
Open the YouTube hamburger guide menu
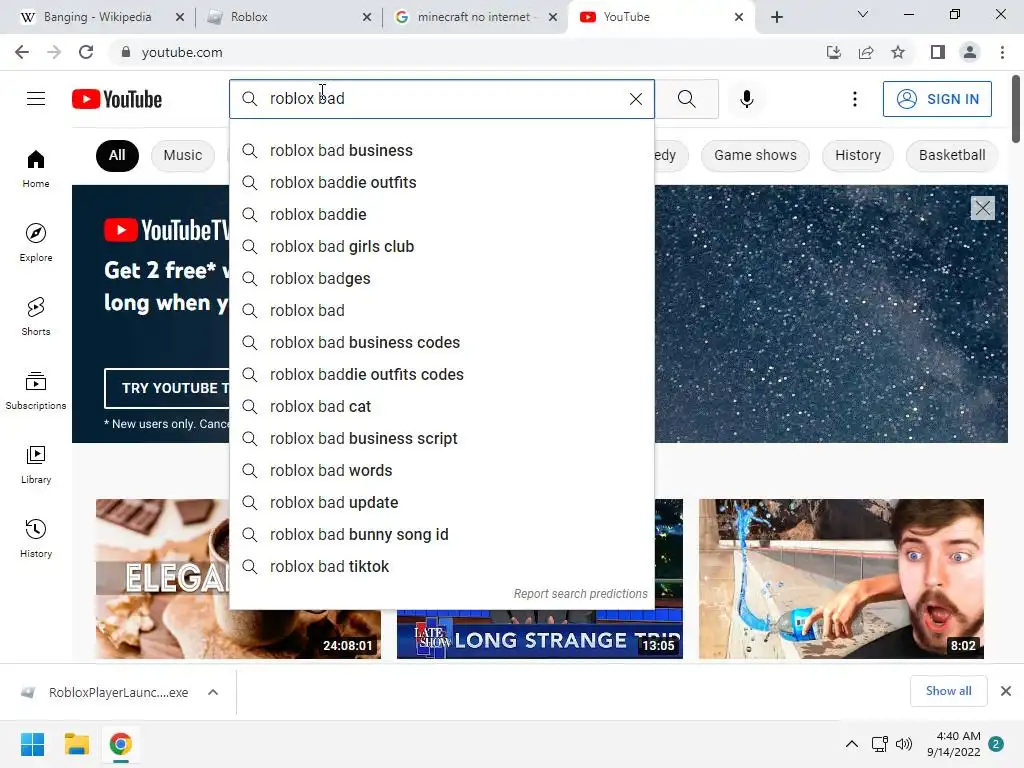pyautogui.click(x=36, y=99)
